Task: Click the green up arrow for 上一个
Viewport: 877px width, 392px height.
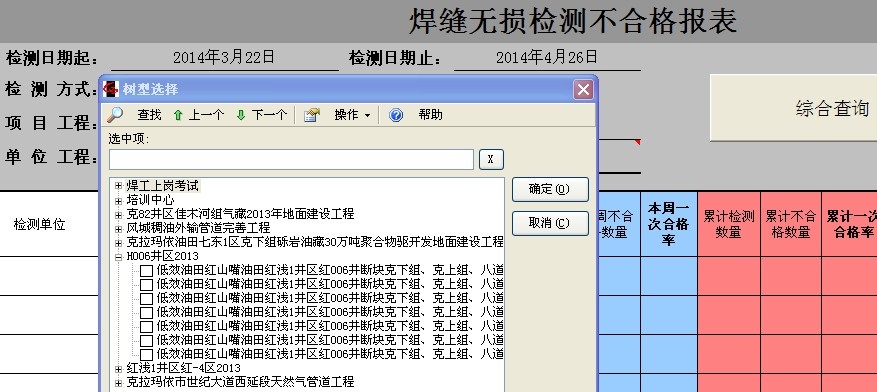Action: (178, 115)
